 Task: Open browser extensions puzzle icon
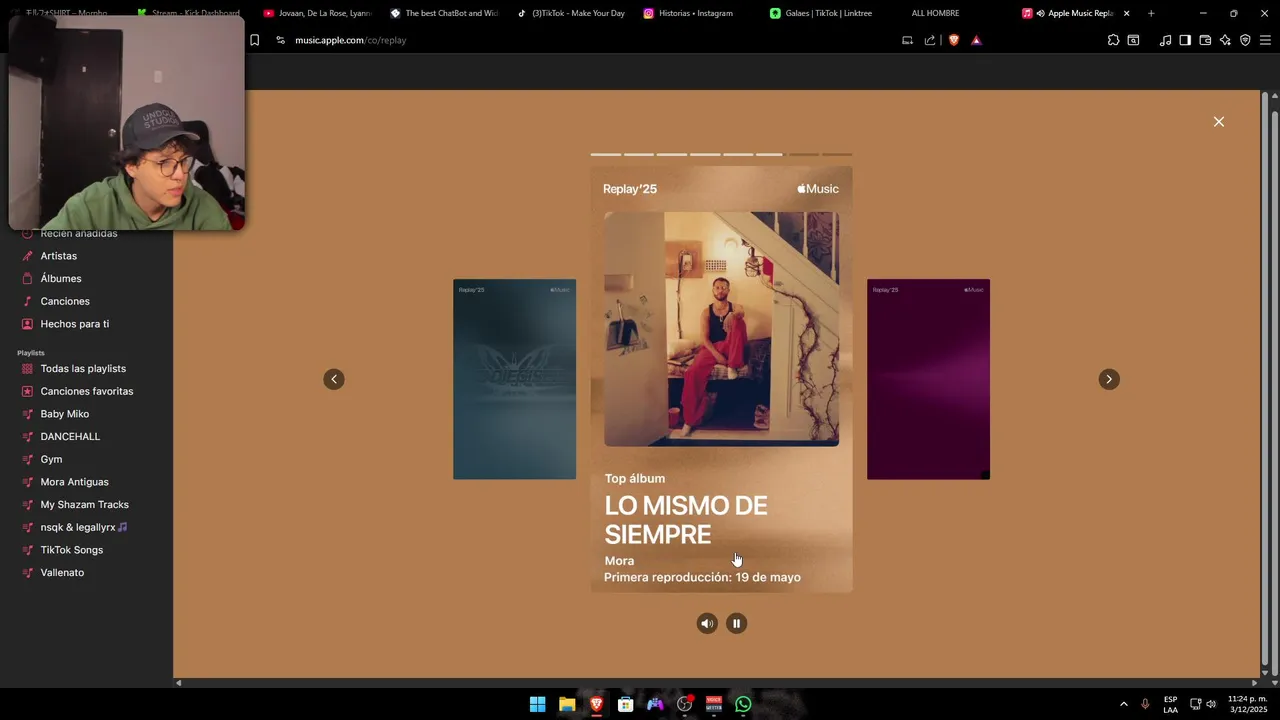point(1113,40)
